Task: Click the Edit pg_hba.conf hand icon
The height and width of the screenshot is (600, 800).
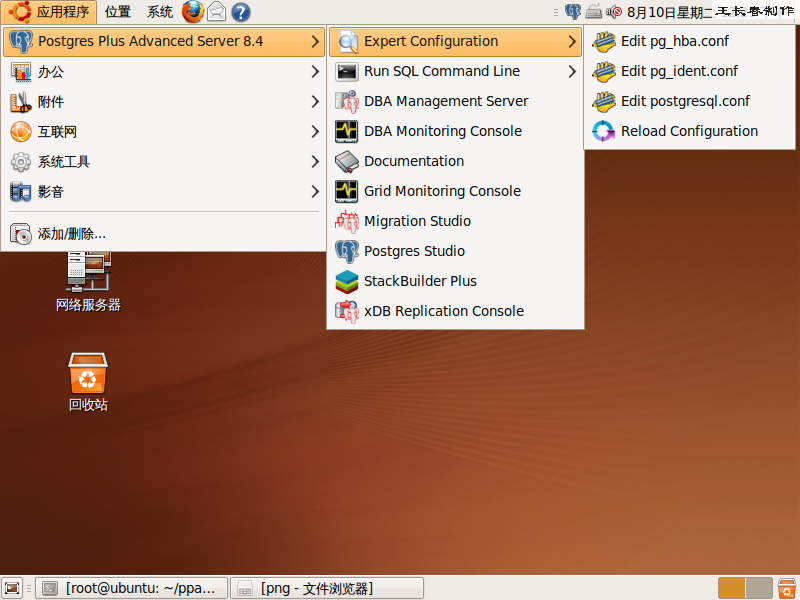Action: click(604, 41)
